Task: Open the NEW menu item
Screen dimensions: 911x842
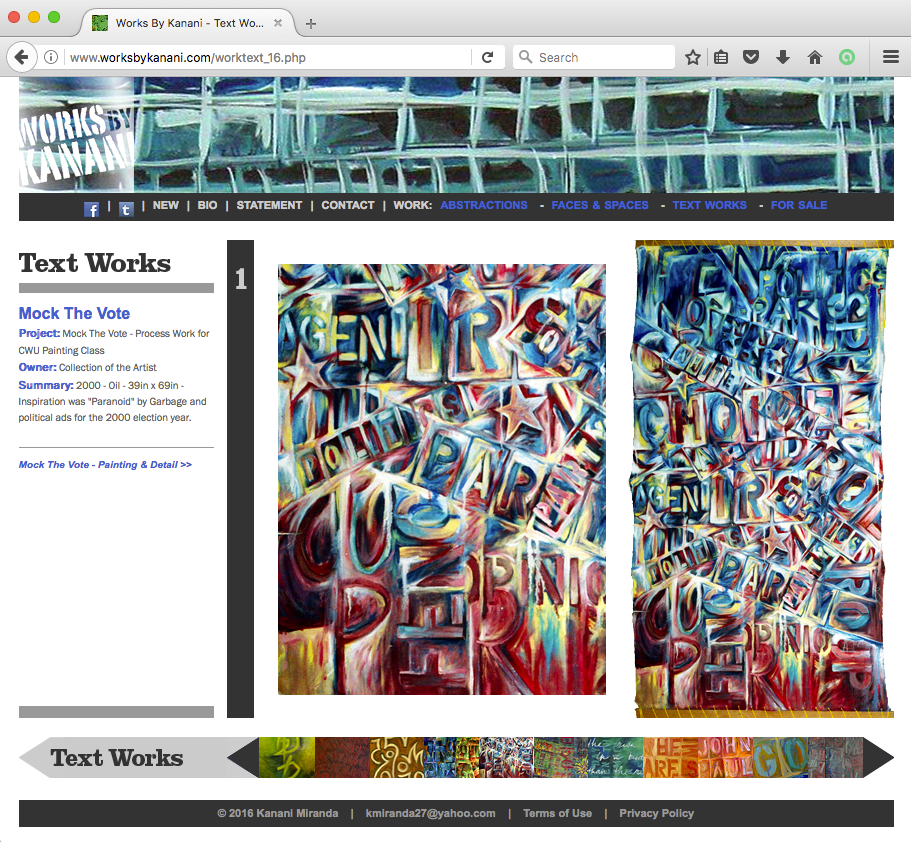Action: pyautogui.click(x=166, y=205)
